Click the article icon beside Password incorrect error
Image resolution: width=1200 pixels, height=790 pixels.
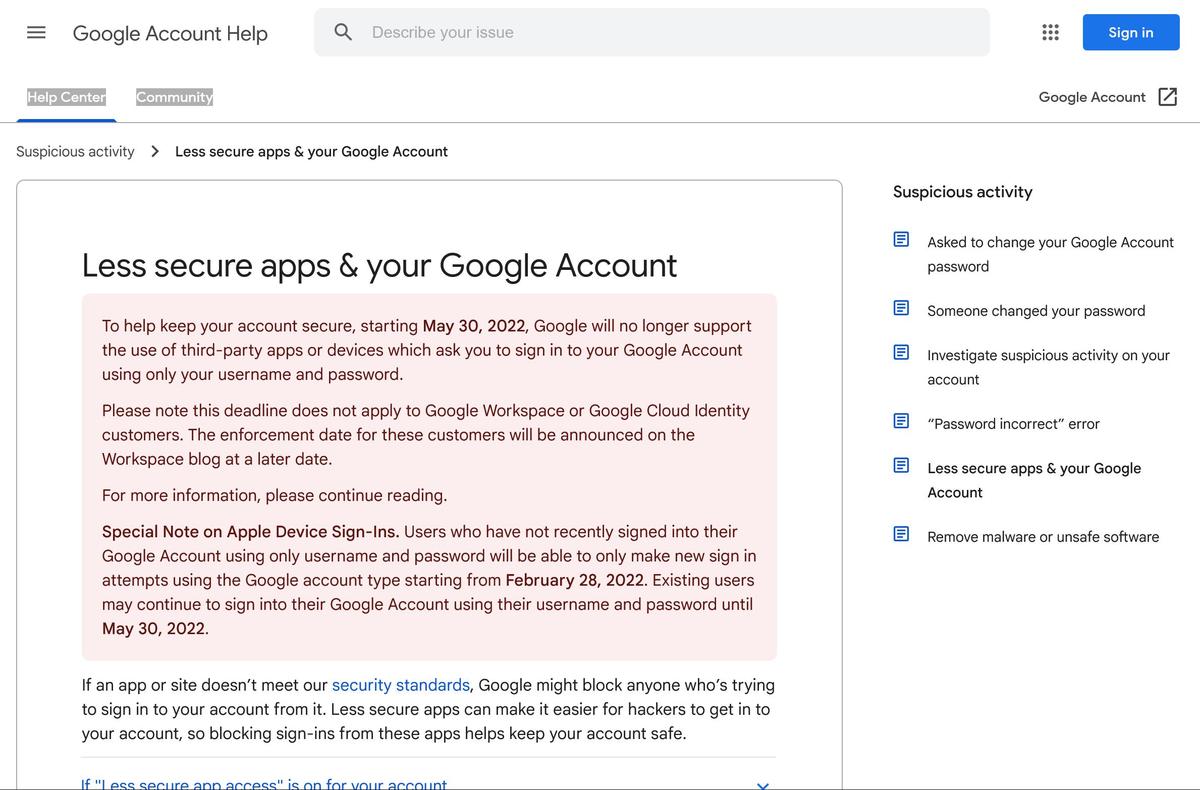901,421
